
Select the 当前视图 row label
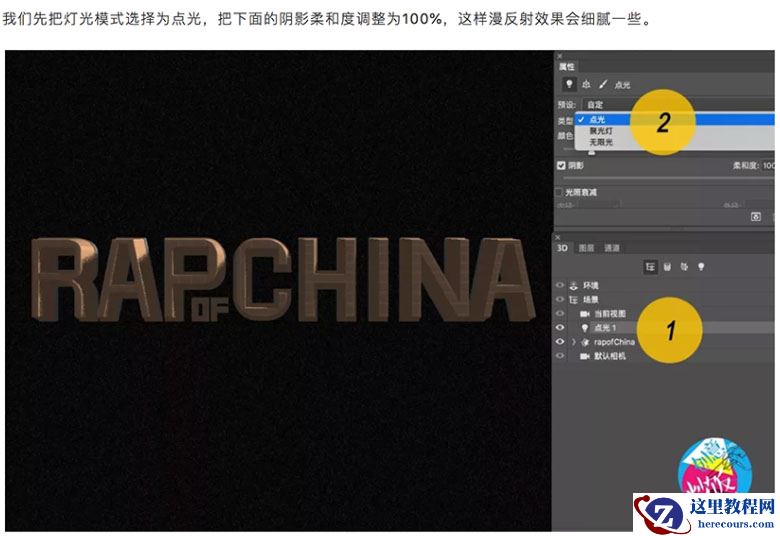[x=610, y=314]
